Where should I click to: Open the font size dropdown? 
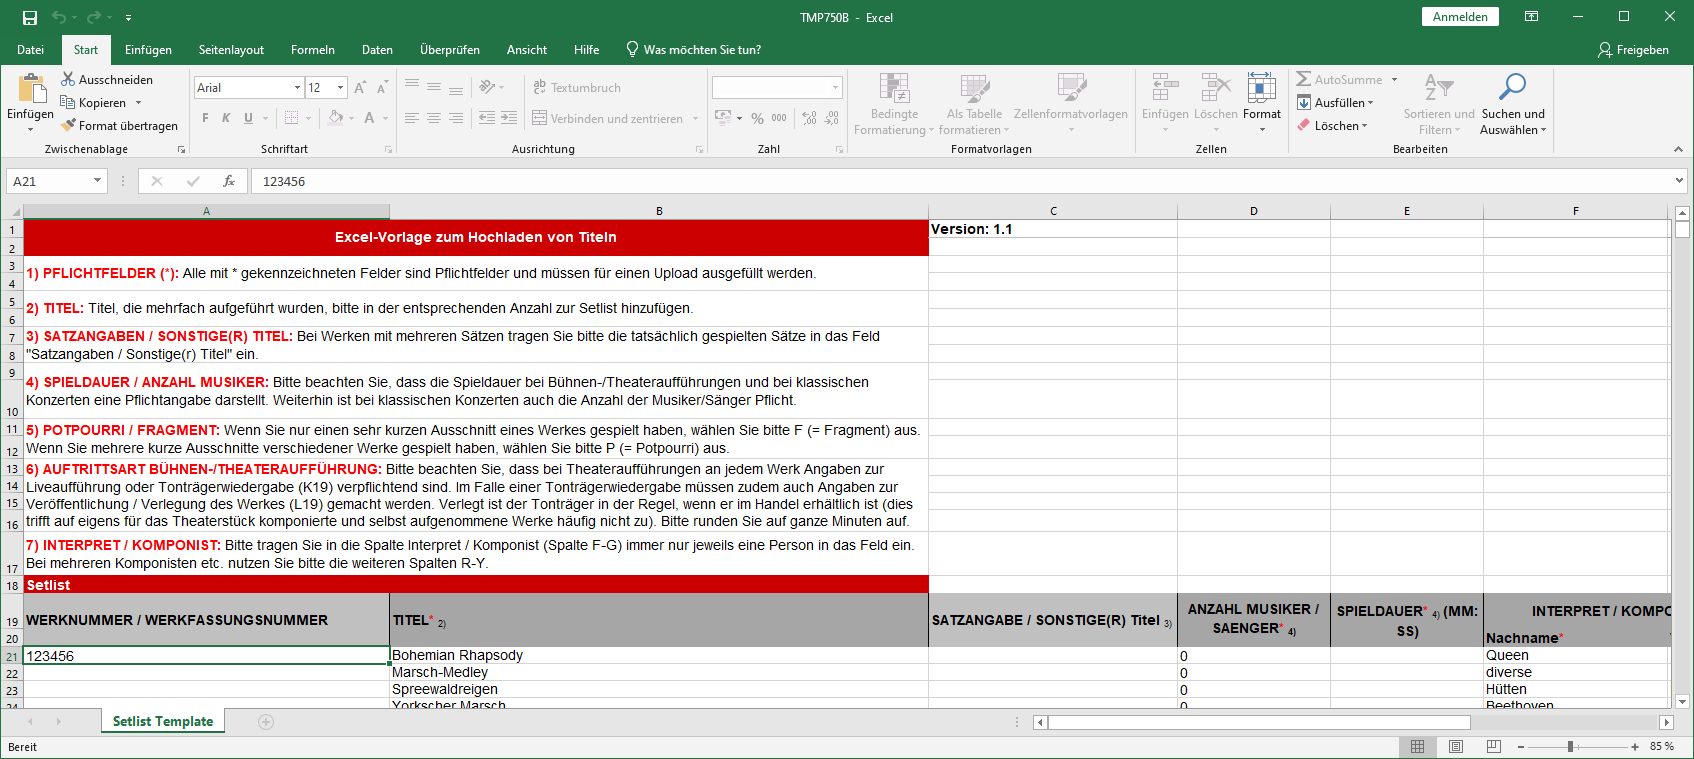click(x=340, y=88)
